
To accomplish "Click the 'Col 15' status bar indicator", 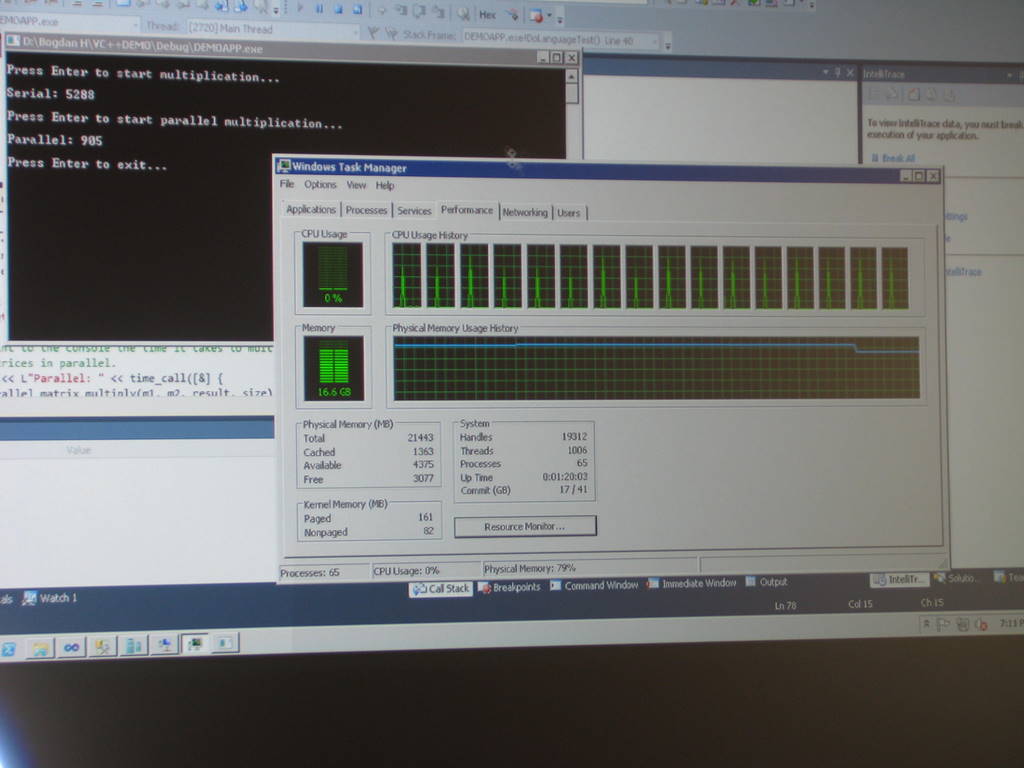I will pos(860,604).
